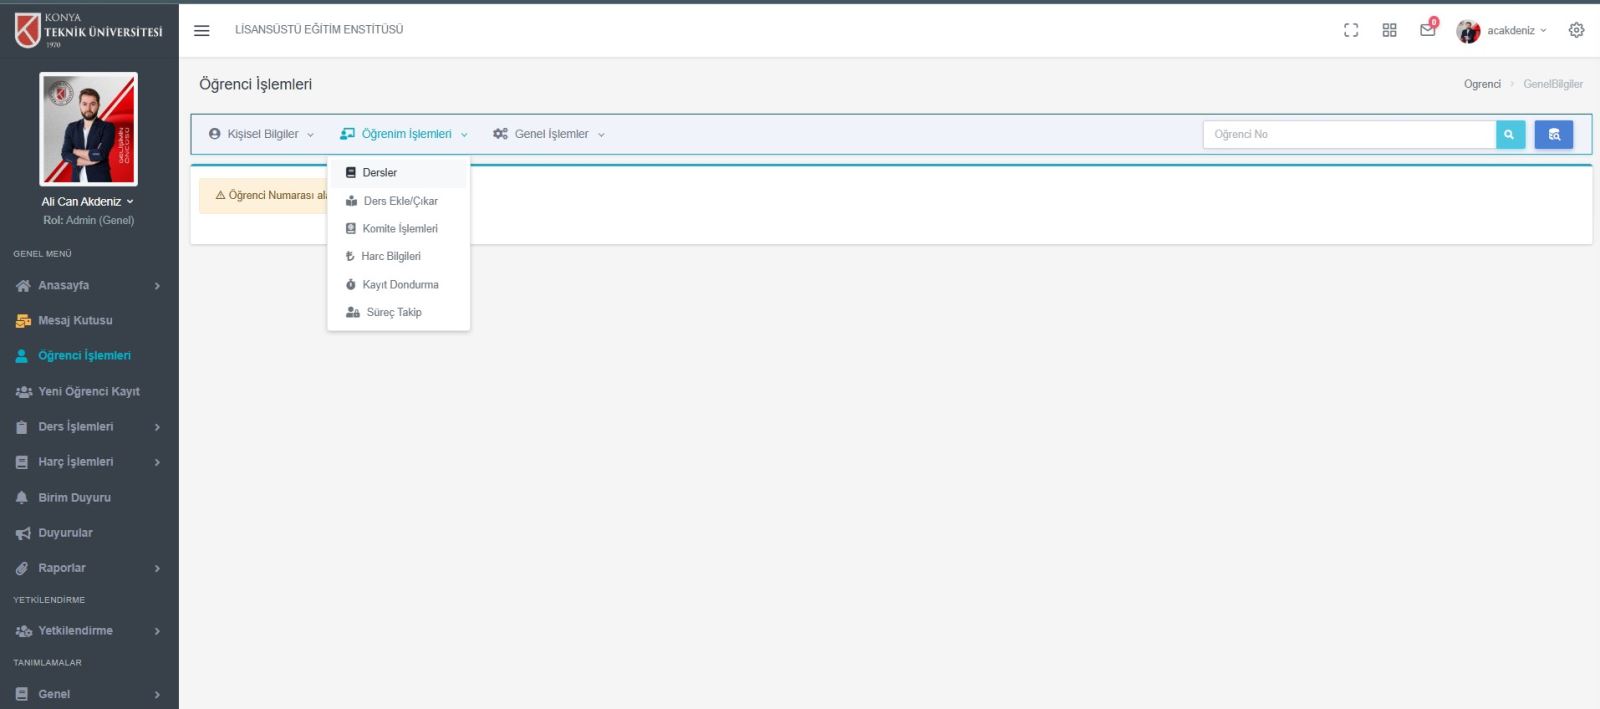The width and height of the screenshot is (1600, 709).
Task: Open the acakdeniz user dropdown
Action: (1502, 30)
